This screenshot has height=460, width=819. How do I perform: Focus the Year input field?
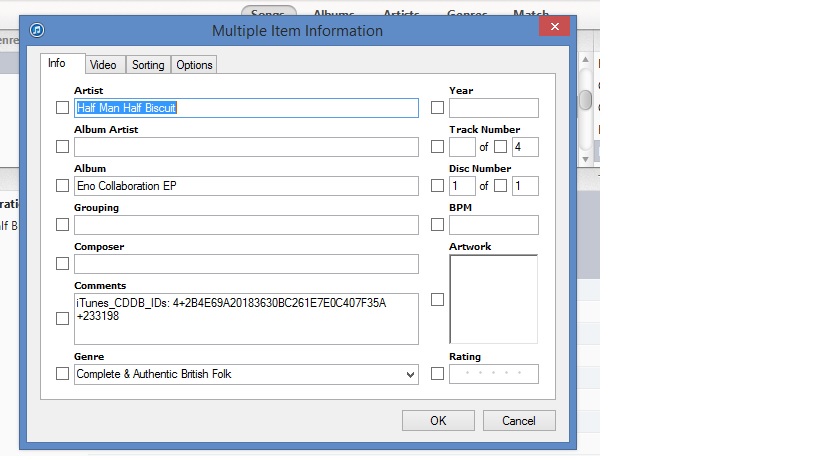494,108
